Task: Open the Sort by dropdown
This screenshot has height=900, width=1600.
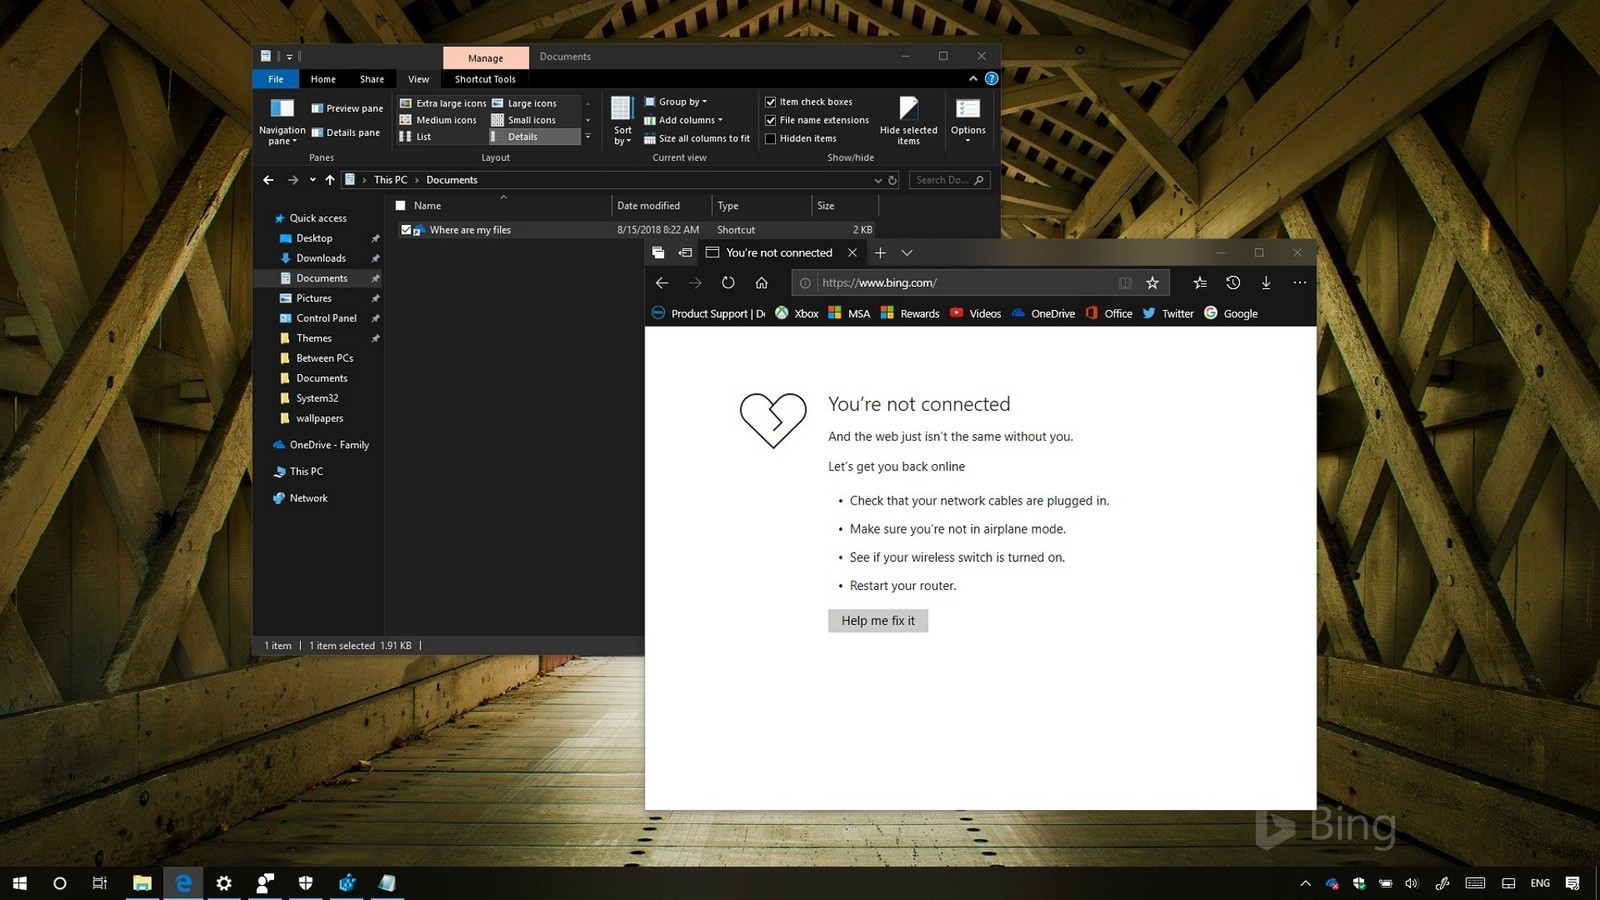Action: pyautogui.click(x=622, y=121)
